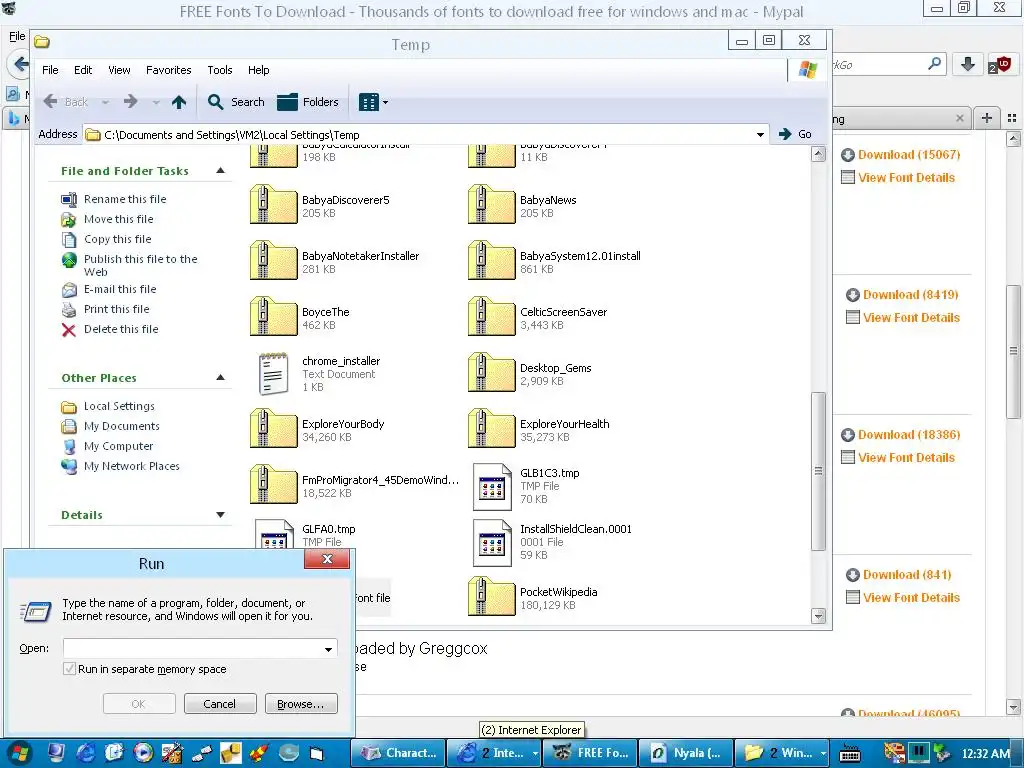Open Forward history dropdown arrow
This screenshot has width=1024, height=768.
156,103
